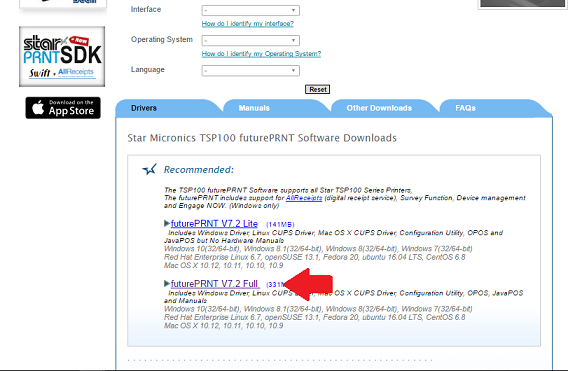Click the star icon beside Recommended

pyautogui.click(x=149, y=169)
